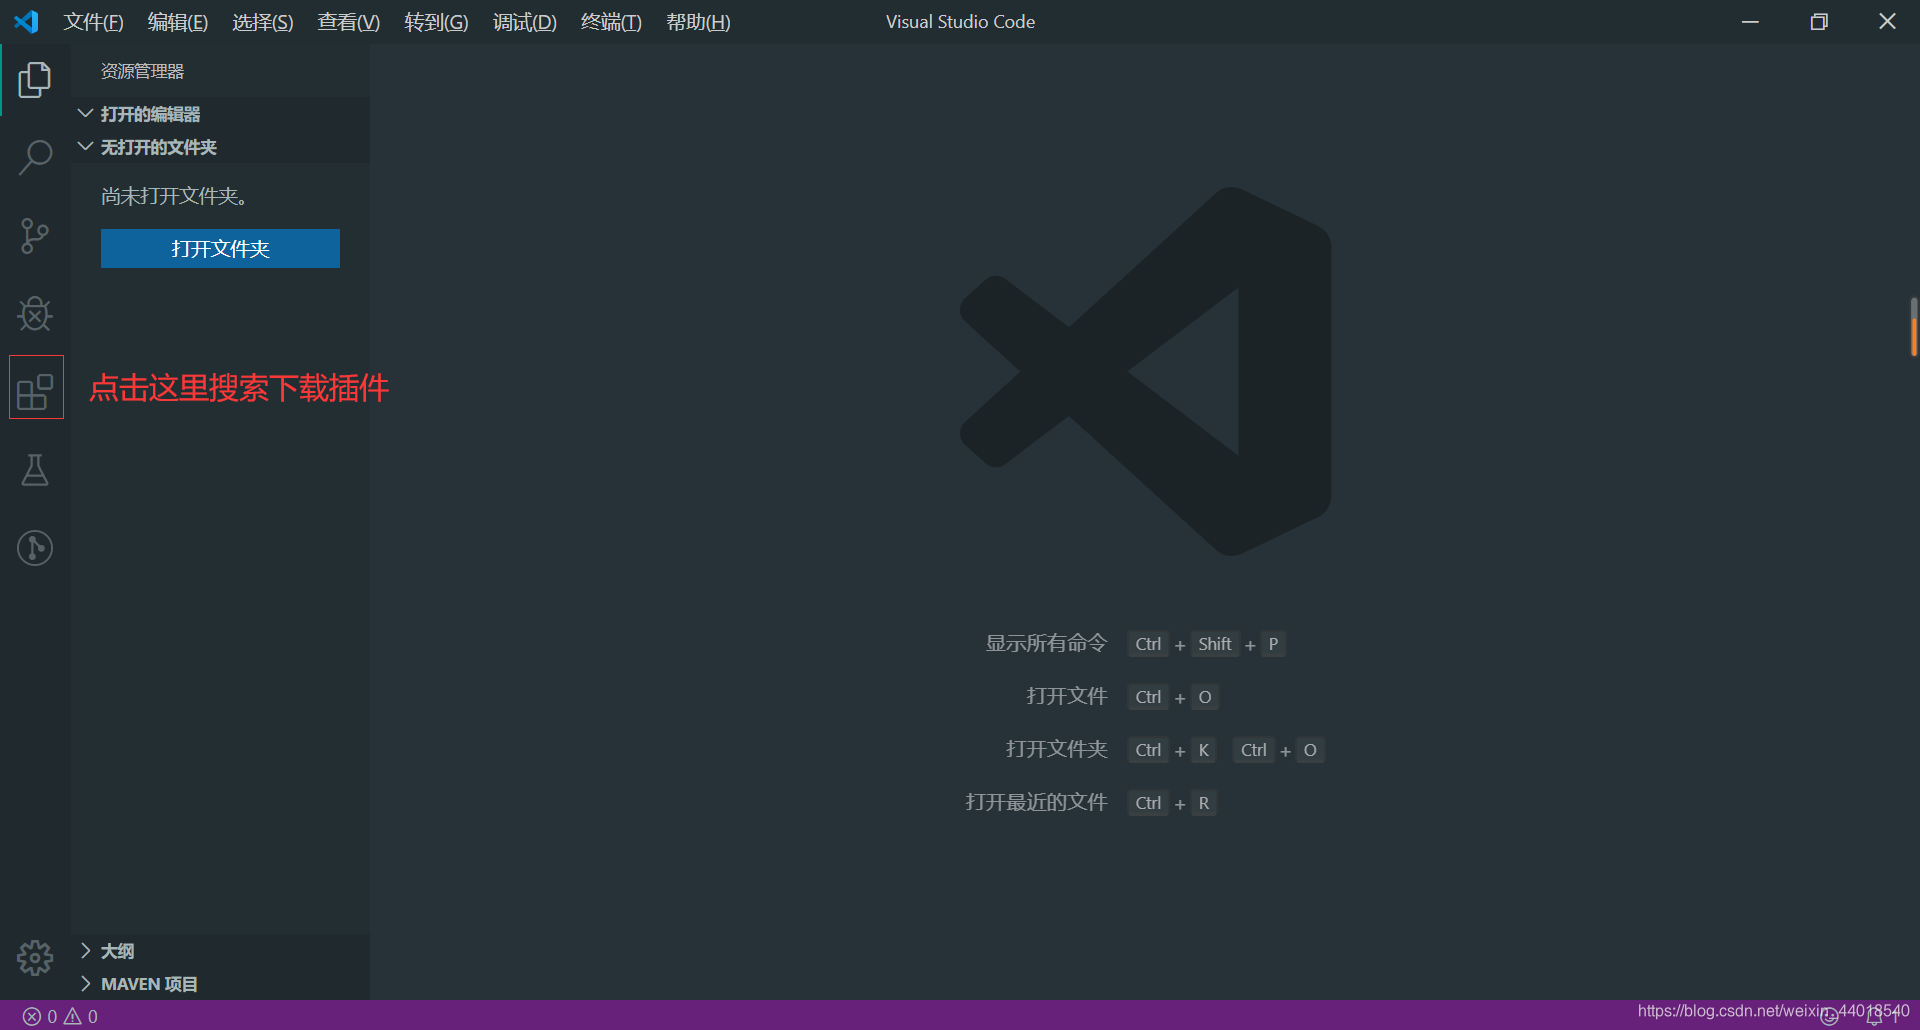This screenshot has height=1030, width=1920.
Task: Click the VS Code logo in title bar
Action: 26,21
